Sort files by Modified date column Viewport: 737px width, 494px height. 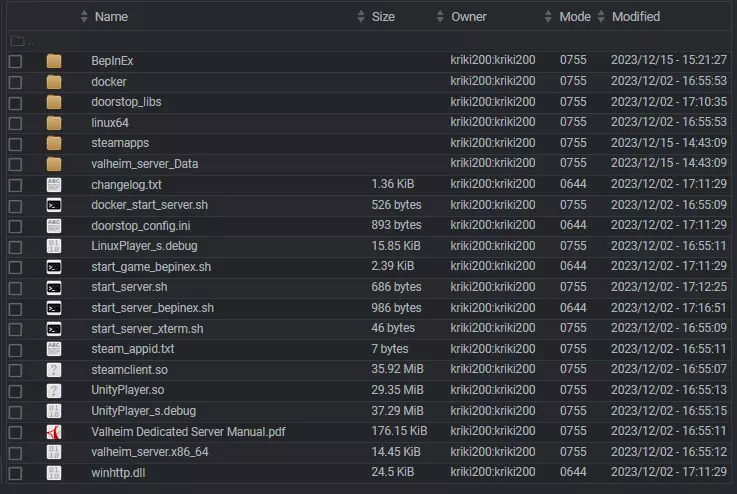(636, 17)
